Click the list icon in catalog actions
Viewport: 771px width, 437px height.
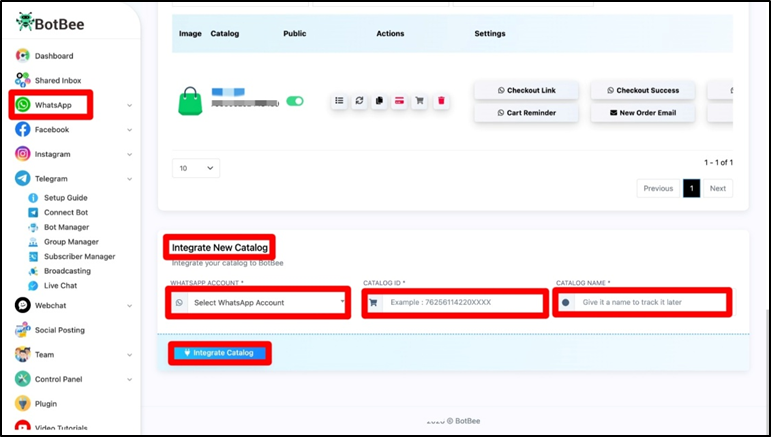pyautogui.click(x=339, y=101)
